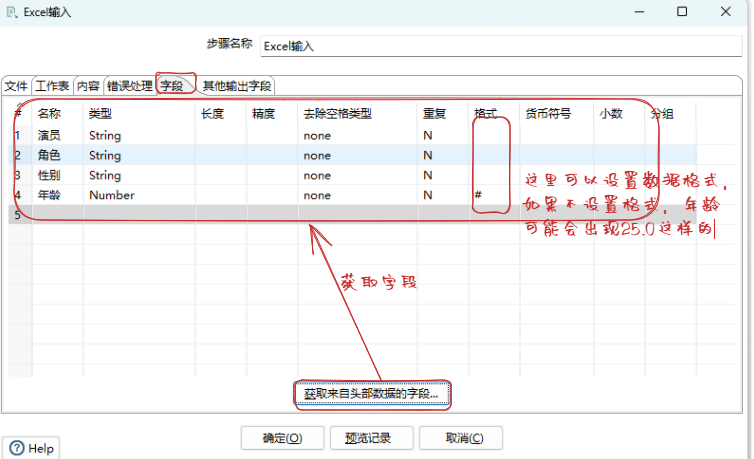Select the 性别 name cell
This screenshot has height=459, width=754.
click(x=58, y=175)
